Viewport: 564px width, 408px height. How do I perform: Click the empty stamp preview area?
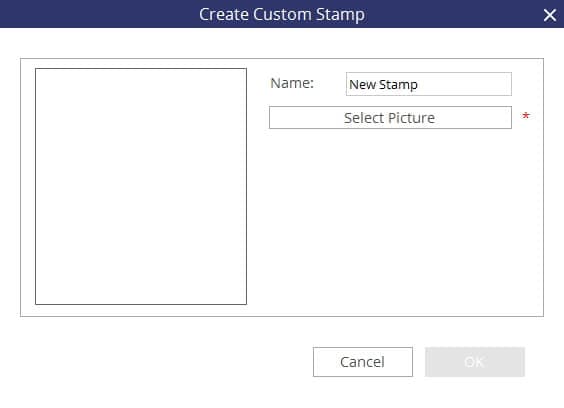(x=141, y=186)
